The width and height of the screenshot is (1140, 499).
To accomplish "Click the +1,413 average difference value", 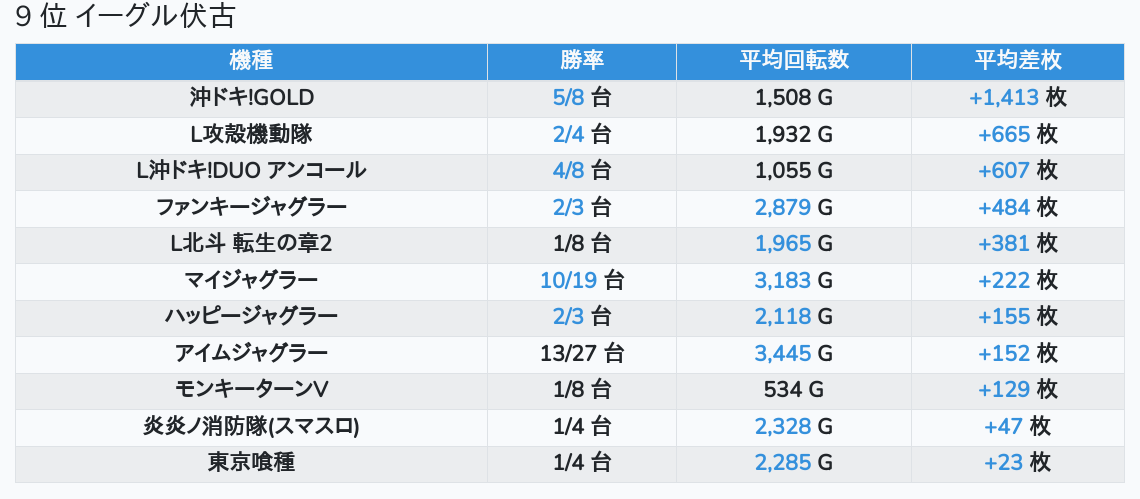I will click(x=1004, y=98).
